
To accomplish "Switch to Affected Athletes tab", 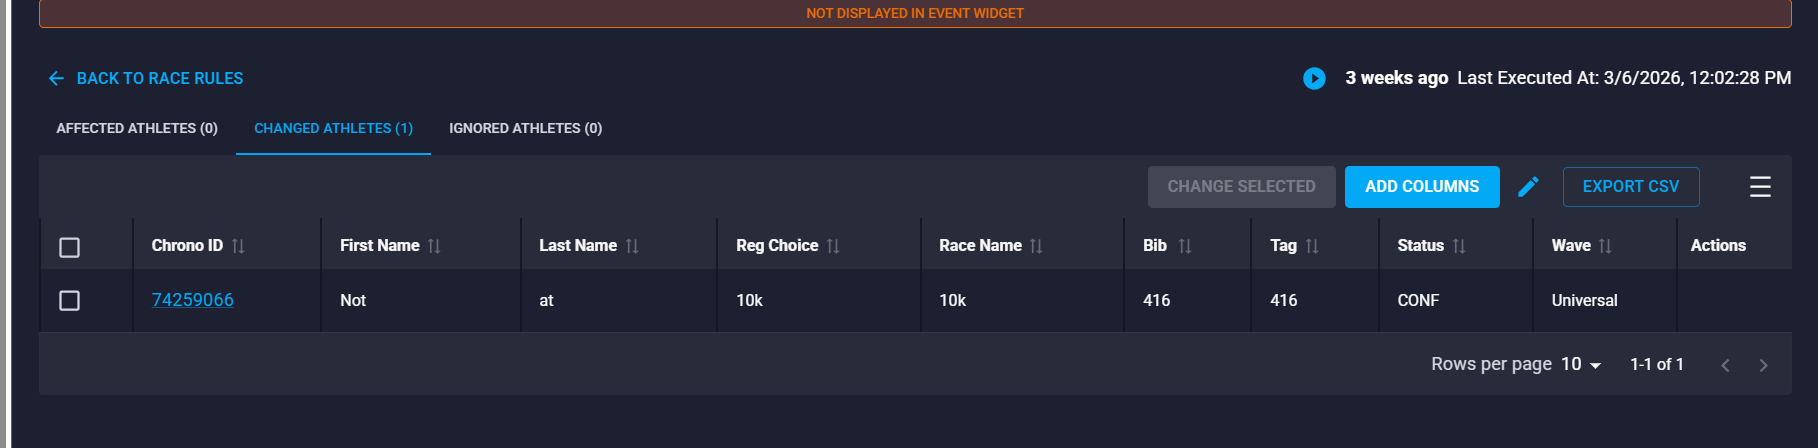I will pos(137,128).
